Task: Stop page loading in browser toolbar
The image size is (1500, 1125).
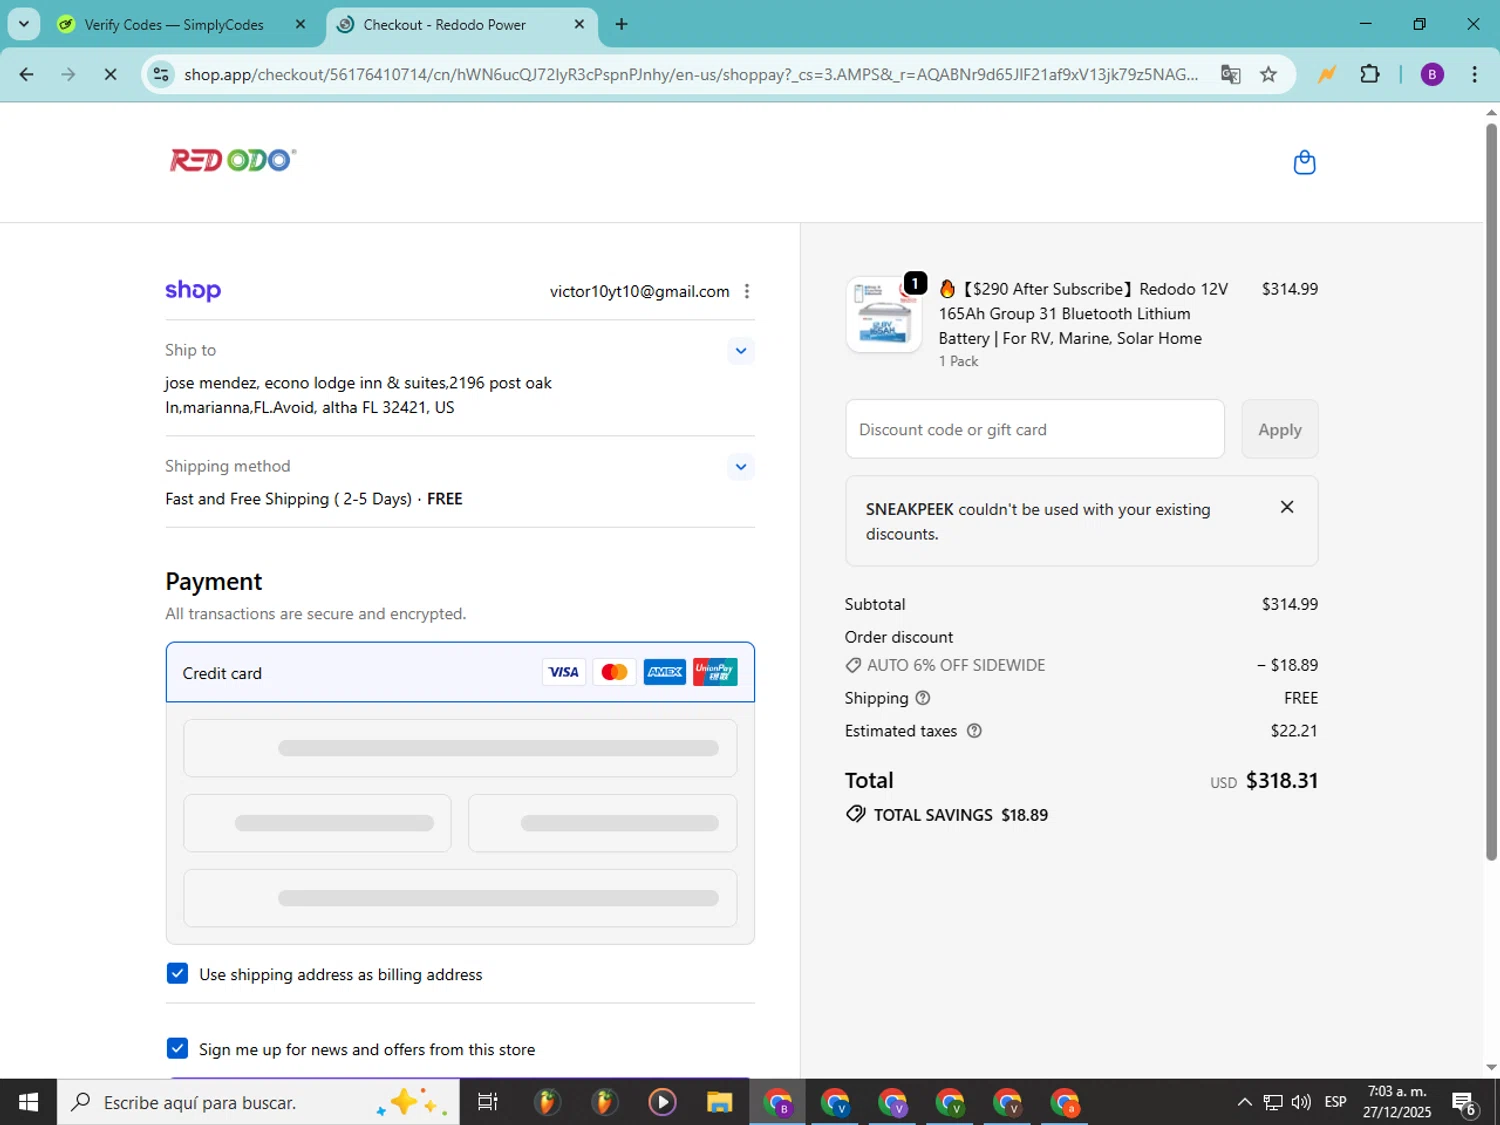Action: pos(110,74)
